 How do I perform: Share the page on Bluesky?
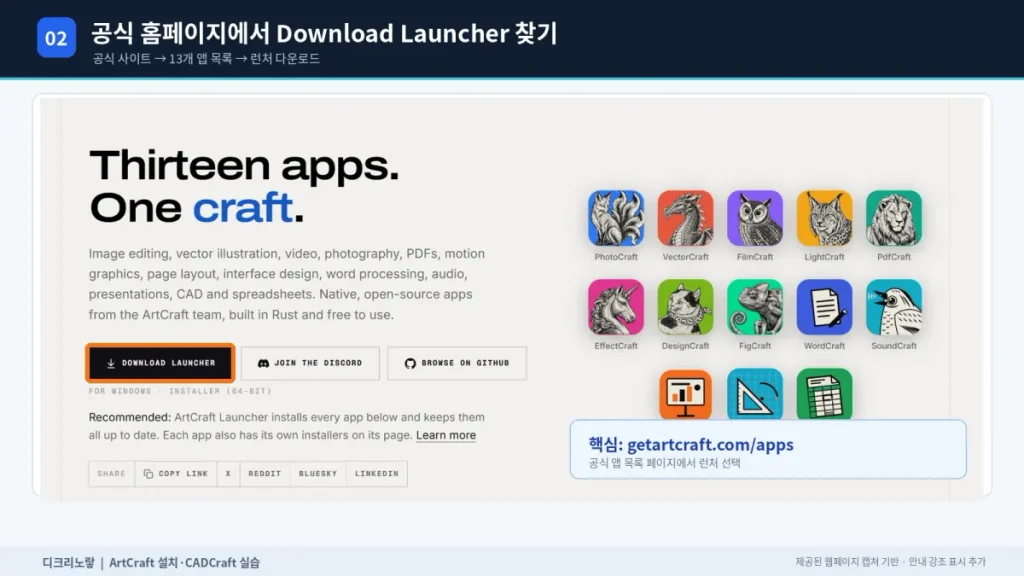(318, 473)
